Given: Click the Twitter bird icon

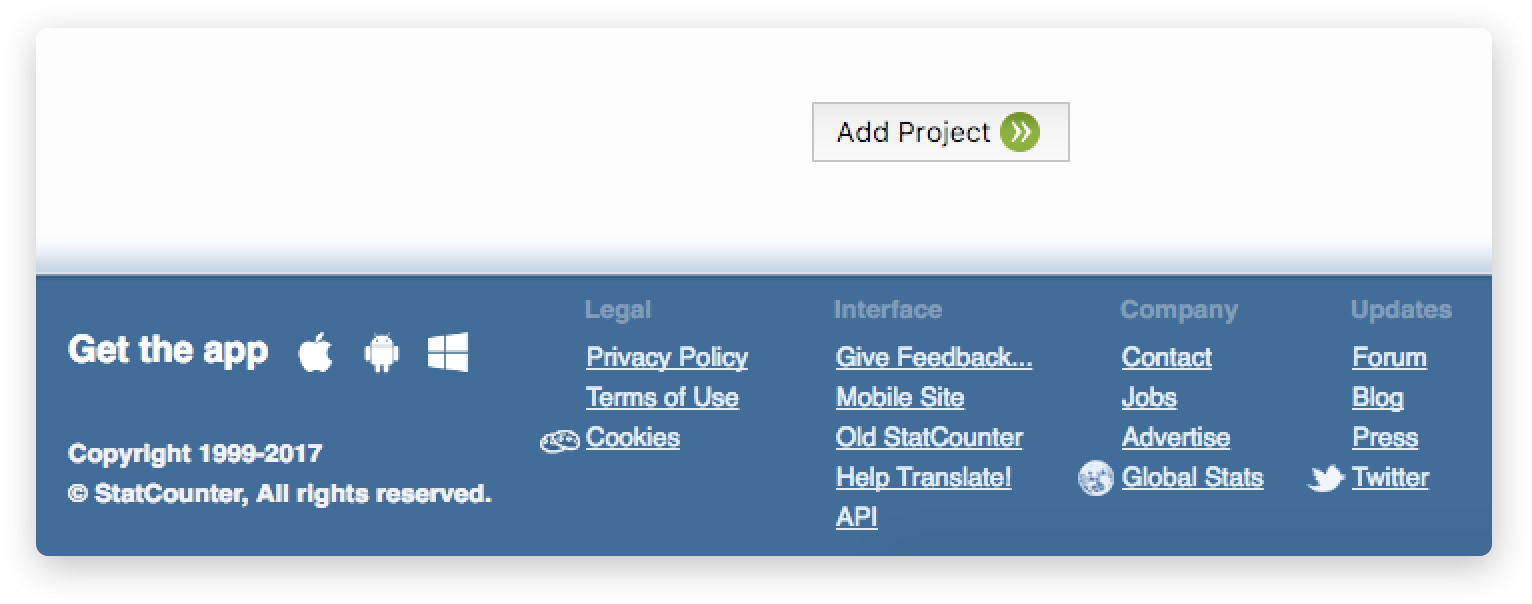Looking at the screenshot, I should tap(1324, 480).
